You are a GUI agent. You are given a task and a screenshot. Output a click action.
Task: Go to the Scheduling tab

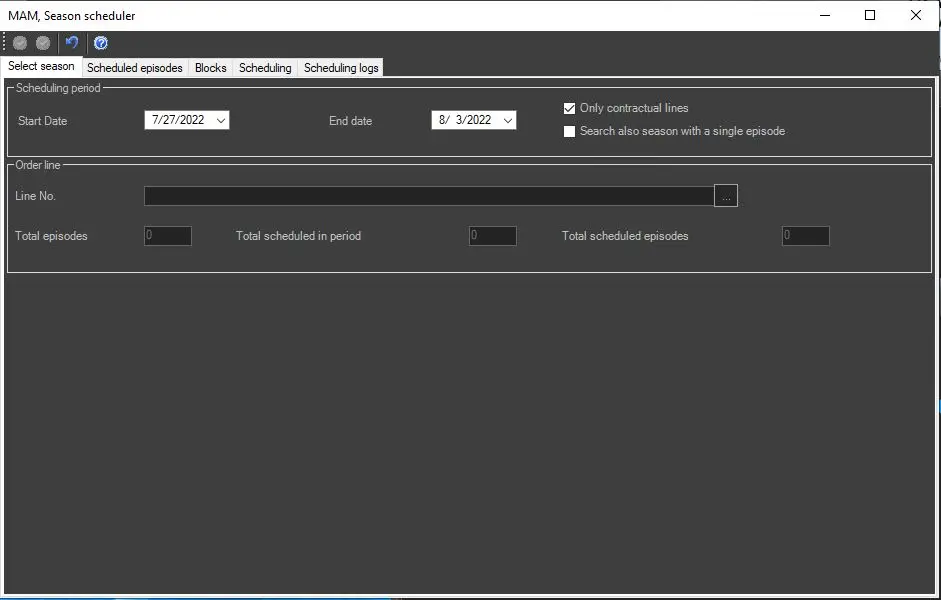click(x=265, y=68)
